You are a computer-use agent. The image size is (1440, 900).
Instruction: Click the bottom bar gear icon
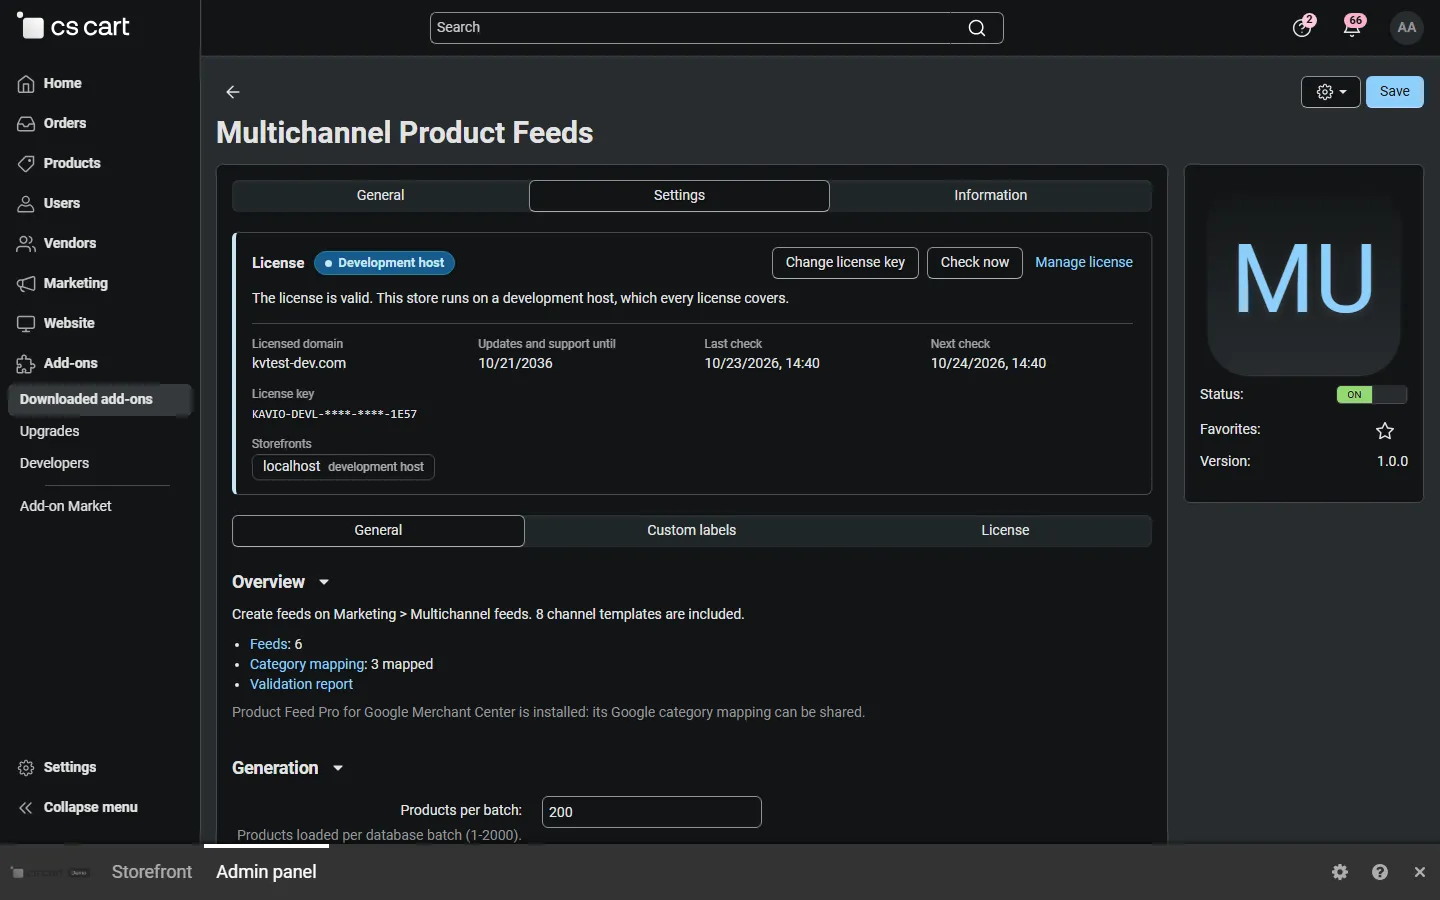1340,872
